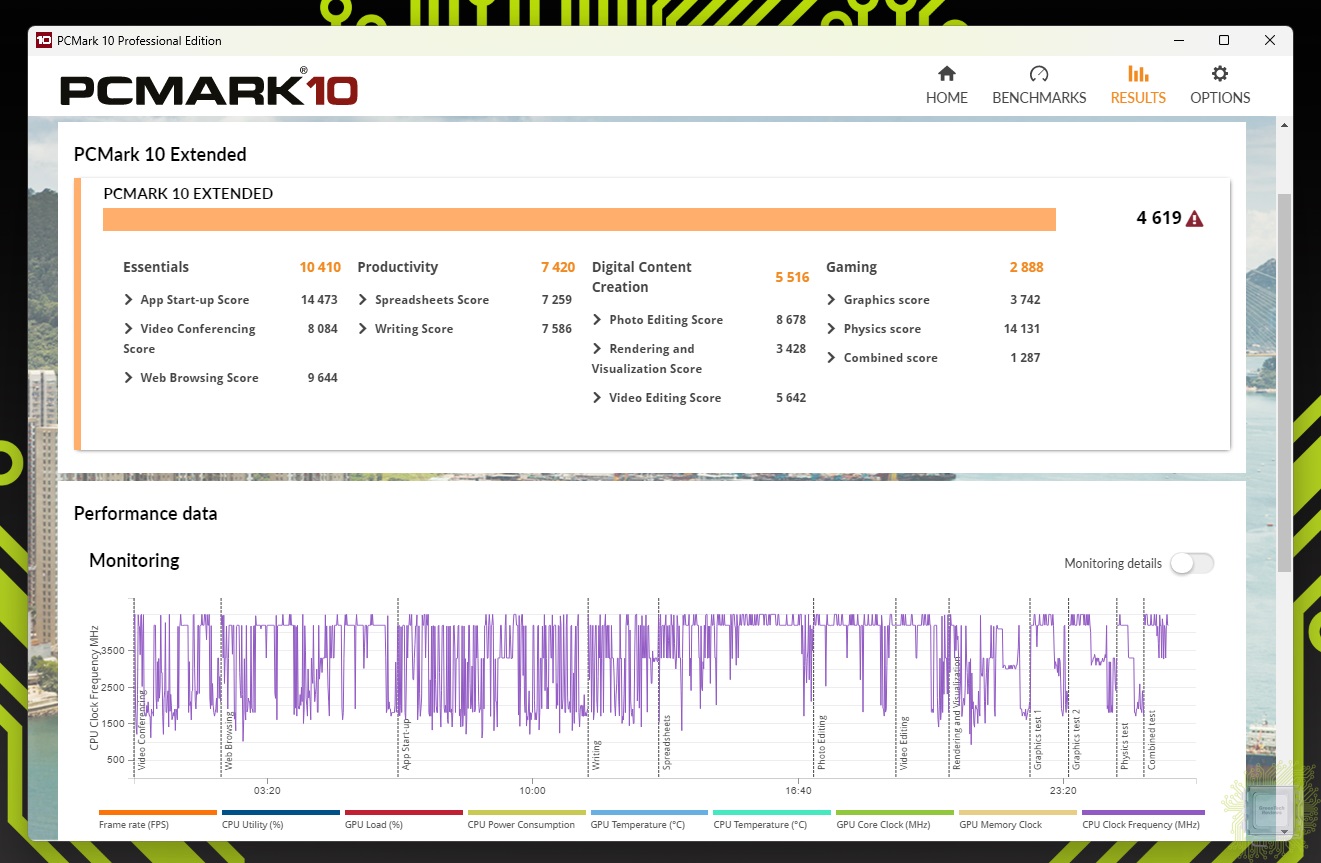
Task: Select the RESULTS chart icon
Action: point(1138,74)
